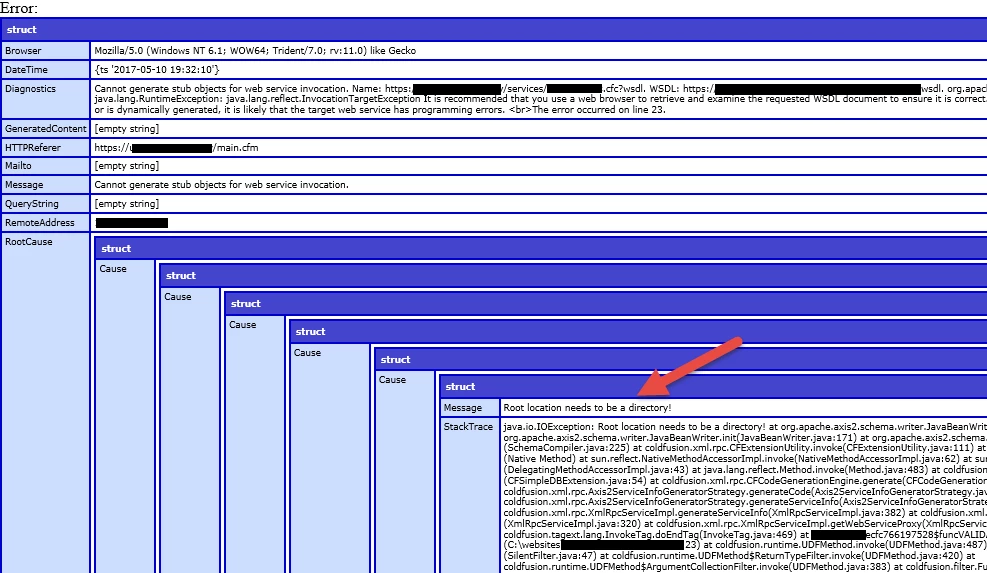Click the StackTrace key cell

[470, 496]
